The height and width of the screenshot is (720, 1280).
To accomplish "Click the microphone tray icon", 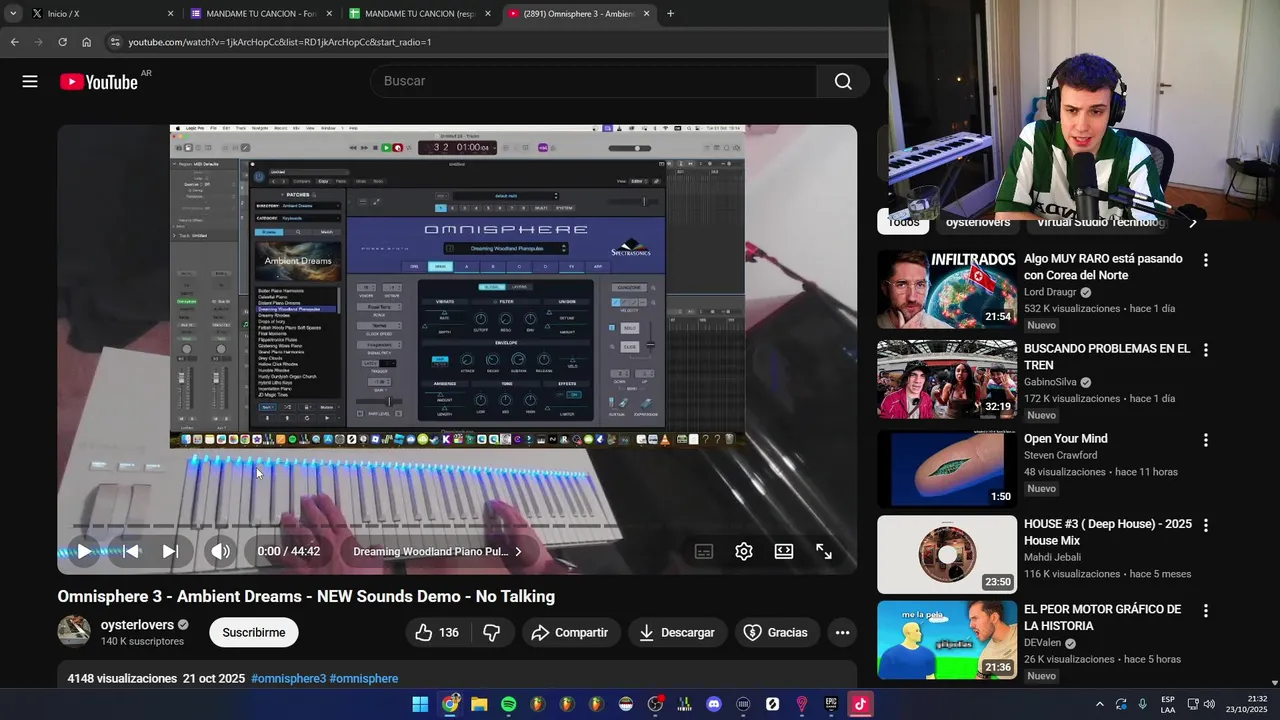I will [1142, 704].
